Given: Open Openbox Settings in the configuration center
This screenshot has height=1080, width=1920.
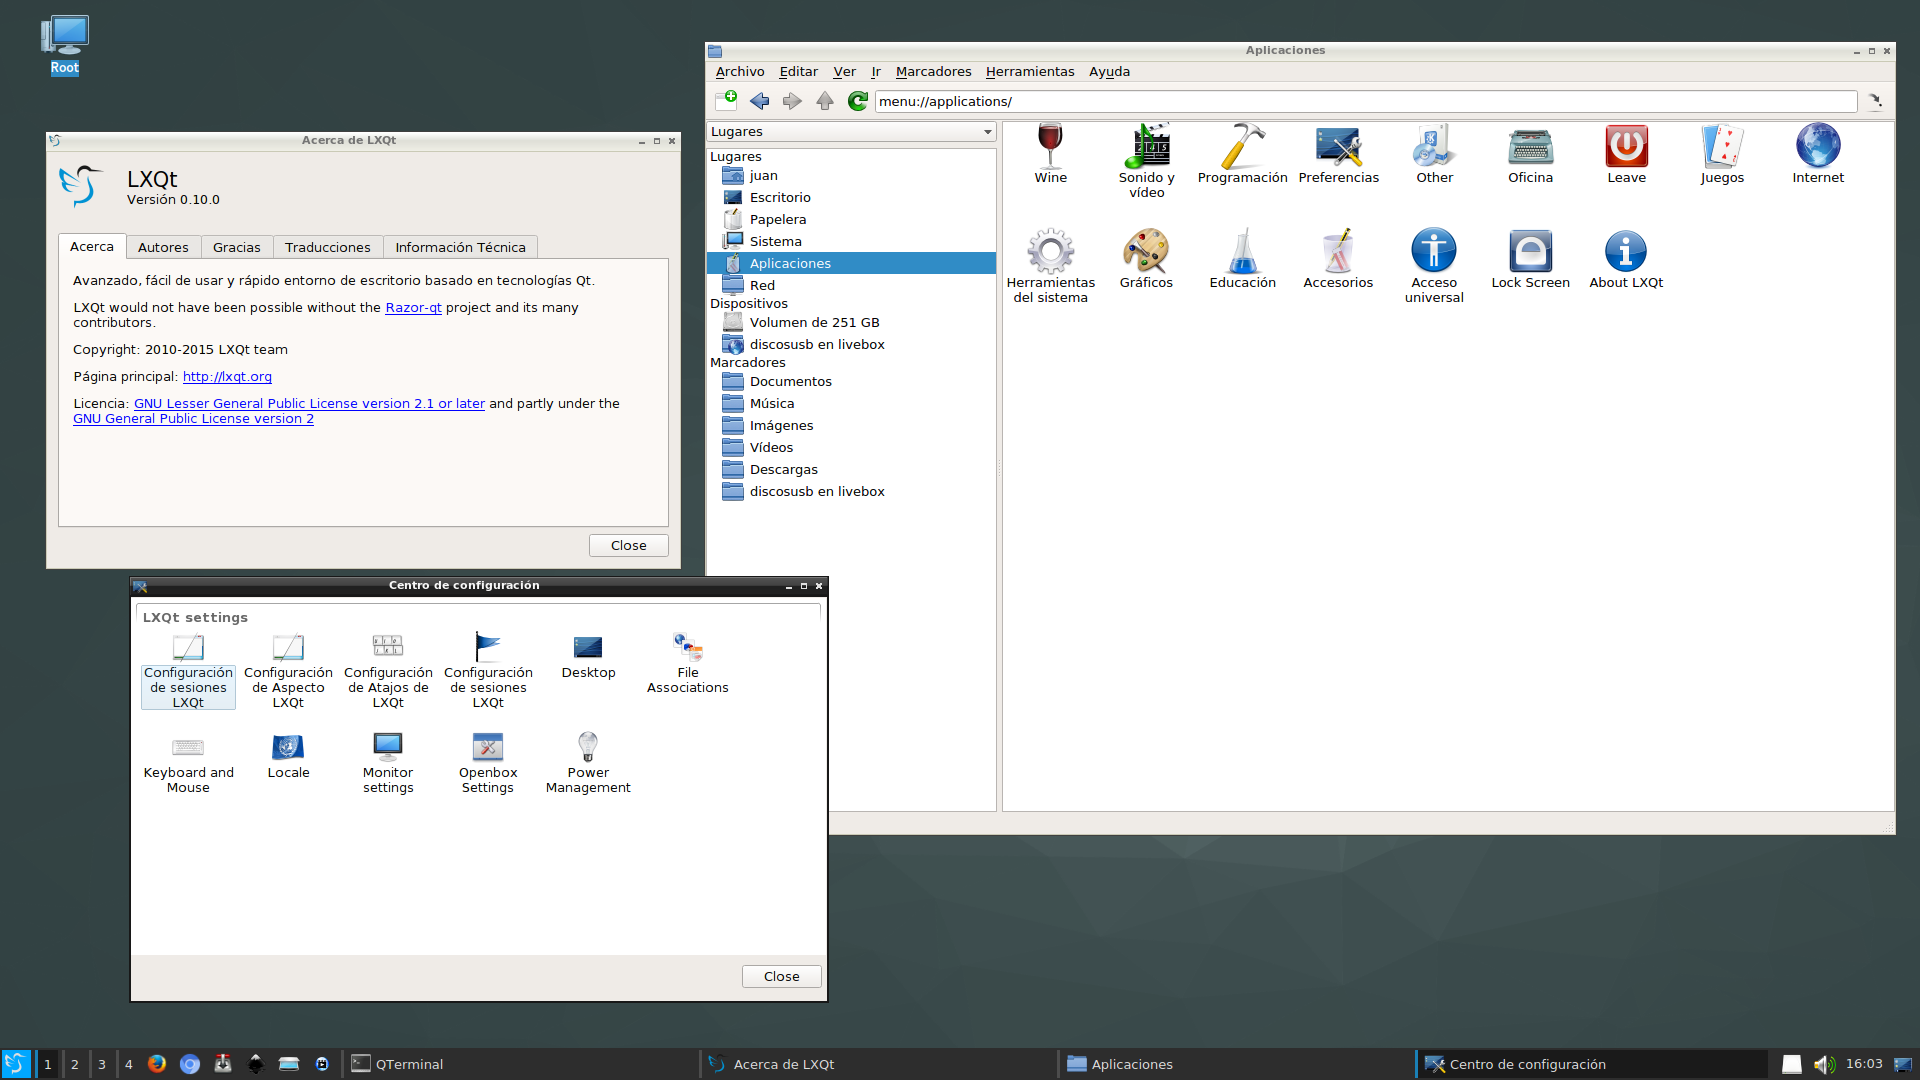Looking at the screenshot, I should tap(488, 760).
